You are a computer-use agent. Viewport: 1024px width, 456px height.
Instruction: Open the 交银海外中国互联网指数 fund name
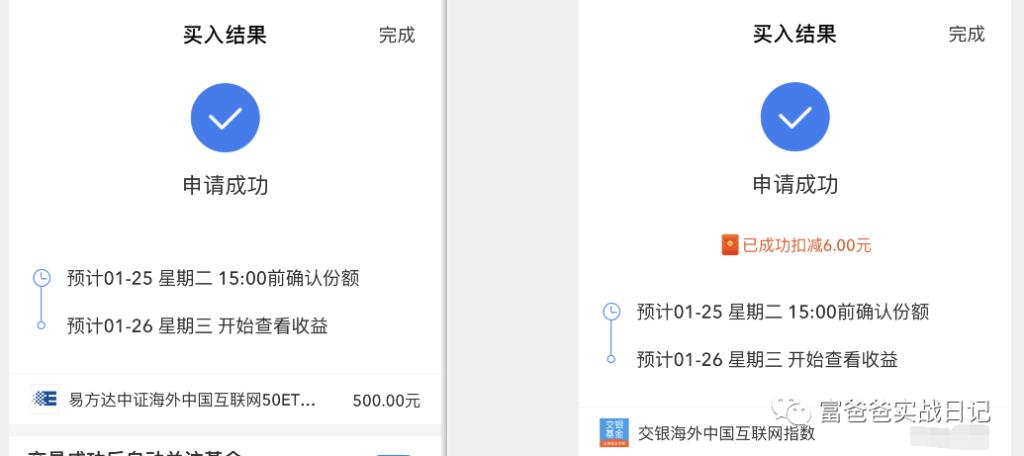tap(726, 434)
